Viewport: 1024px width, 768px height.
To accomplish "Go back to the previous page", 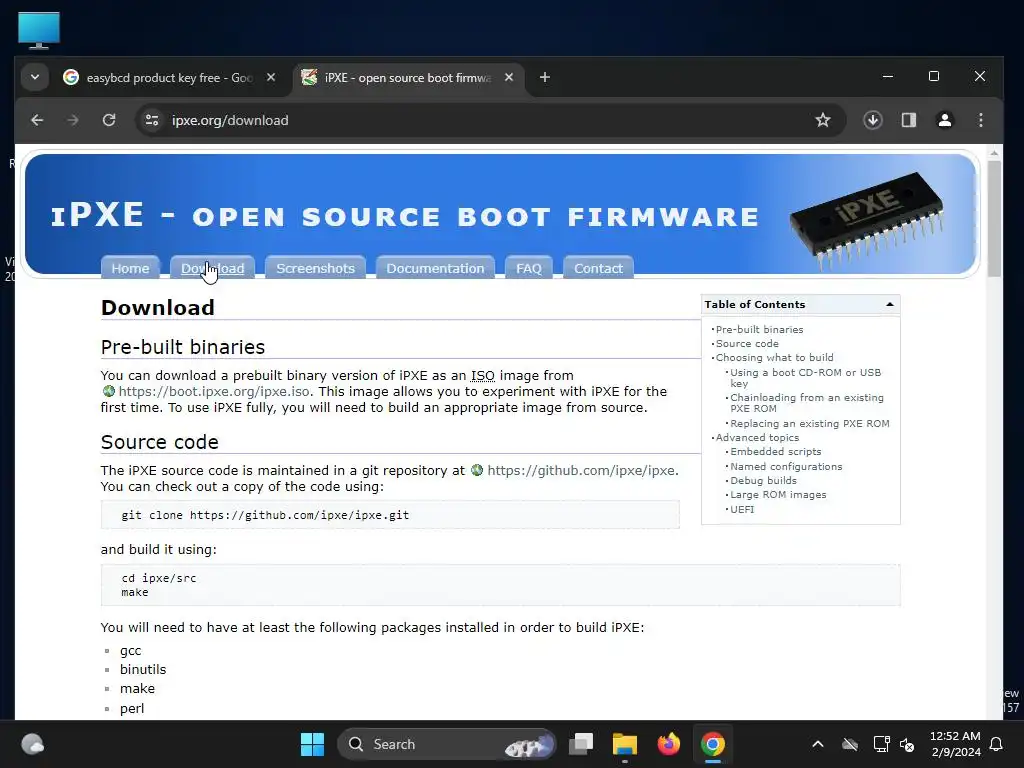I will [x=37, y=120].
